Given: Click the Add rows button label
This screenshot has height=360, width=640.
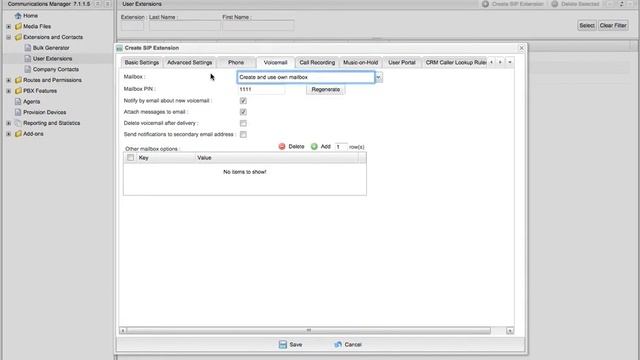Looking at the screenshot, I should (325, 147).
